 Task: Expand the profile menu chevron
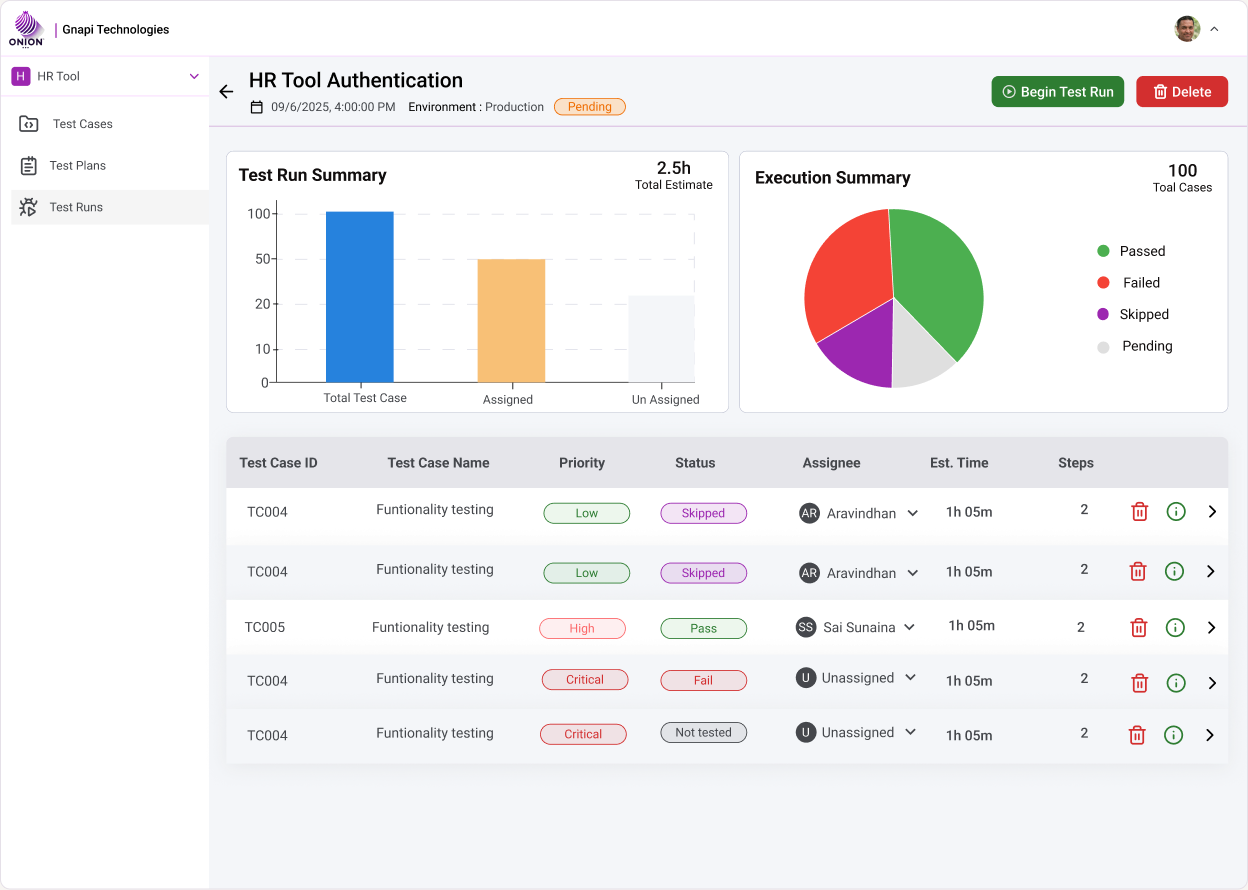pos(1214,29)
